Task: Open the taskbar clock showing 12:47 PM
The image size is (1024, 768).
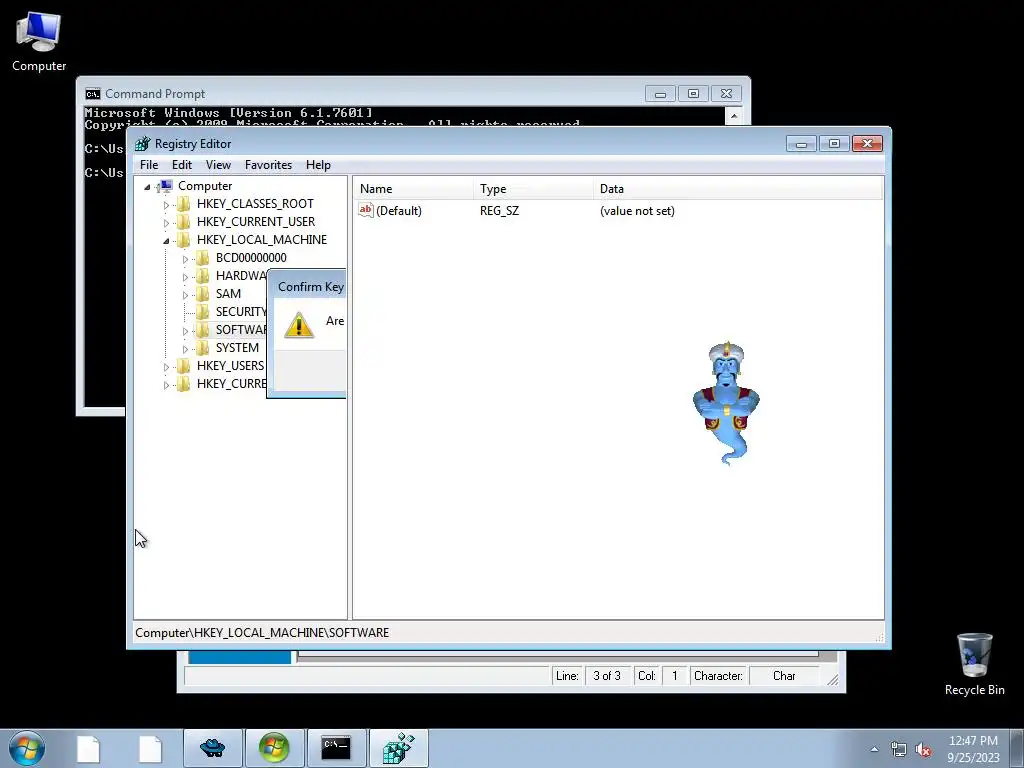Action: (x=973, y=749)
